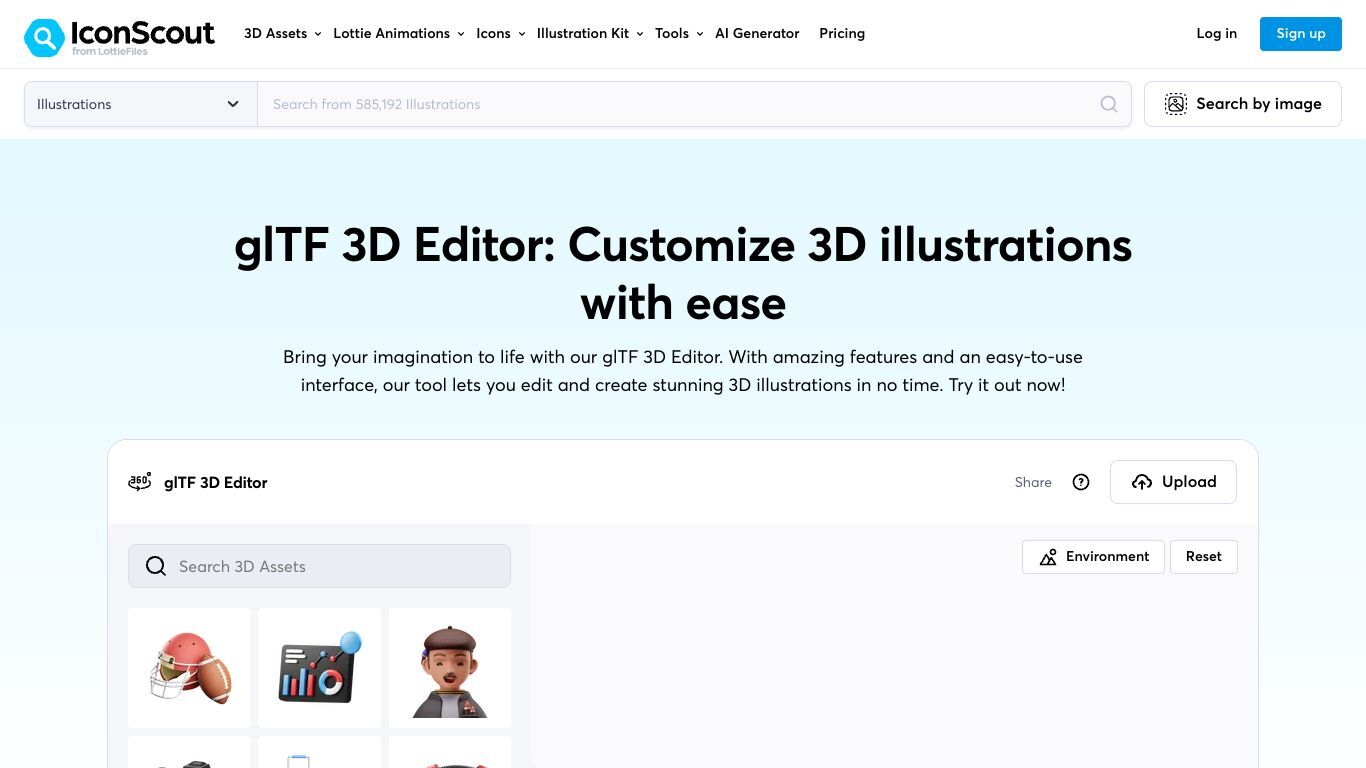Click the Environment button
Image resolution: width=1366 pixels, height=768 pixels.
click(x=1093, y=557)
